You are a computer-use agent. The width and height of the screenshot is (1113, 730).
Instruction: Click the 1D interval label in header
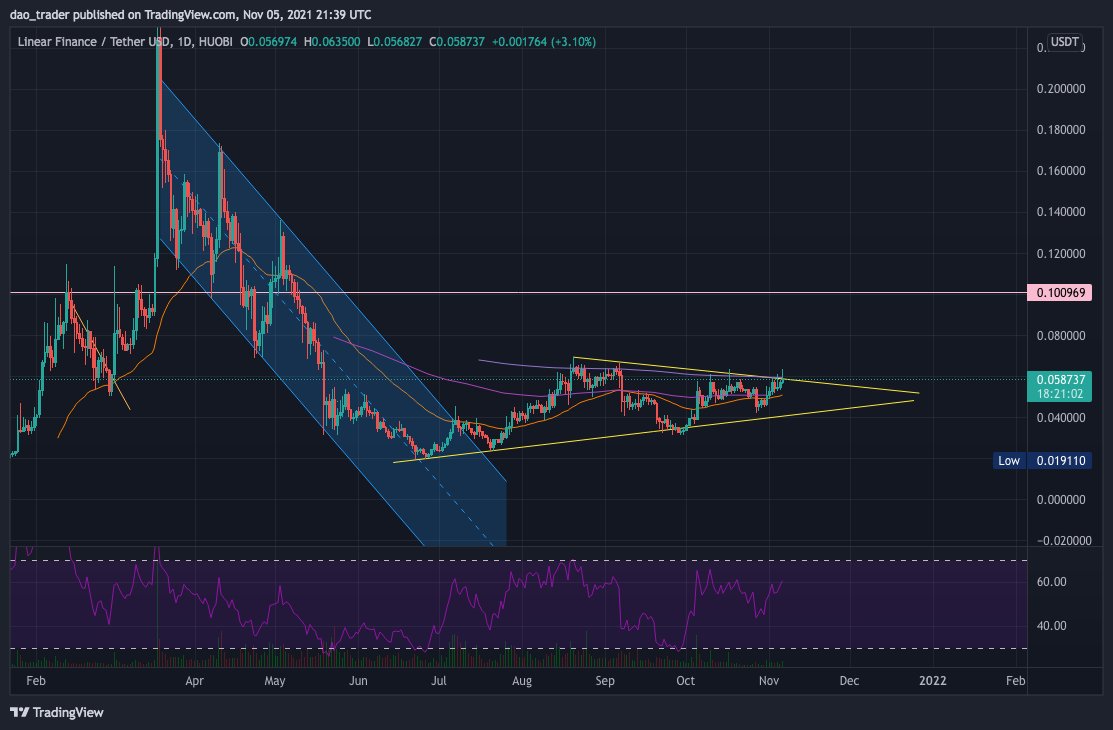click(x=185, y=42)
